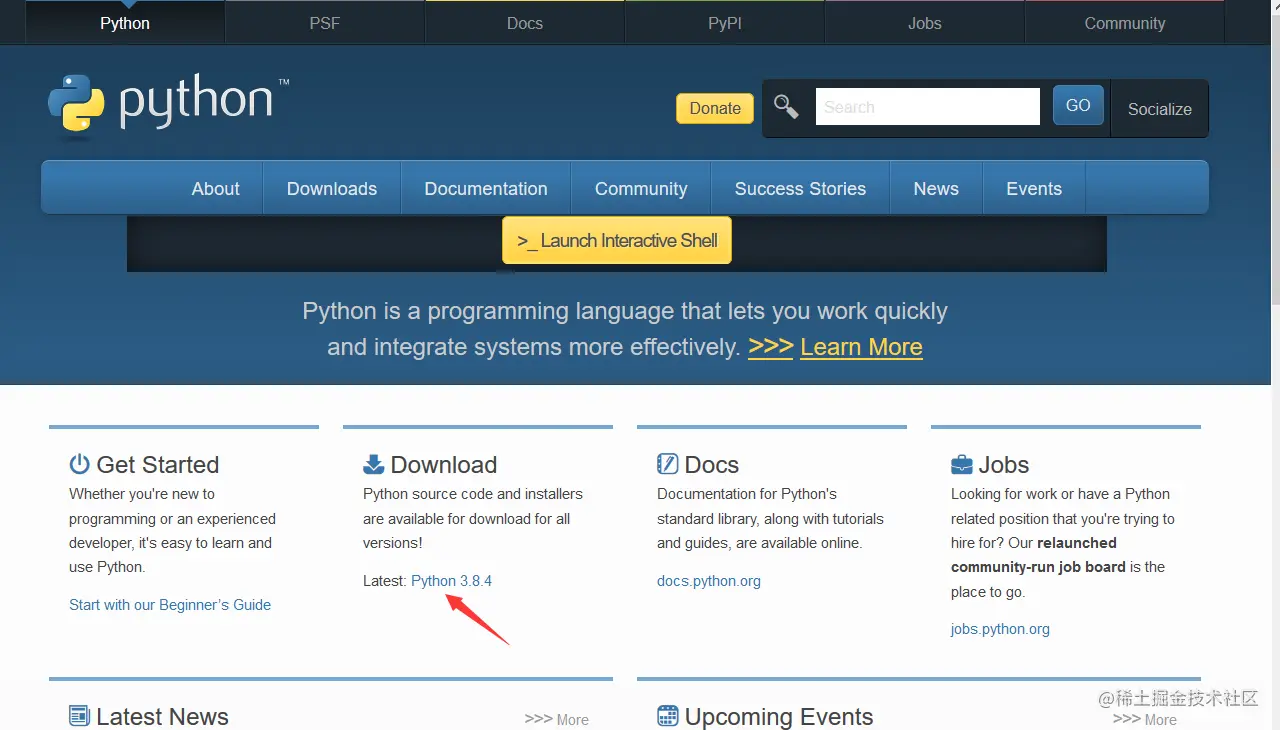Screen dimensions: 1280x730
Task: Click the Get Started power icon
Action: point(79,464)
